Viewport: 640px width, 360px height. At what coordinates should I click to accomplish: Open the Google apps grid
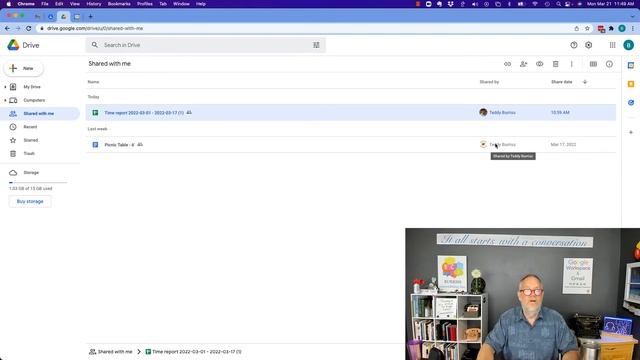pyautogui.click(x=612, y=45)
